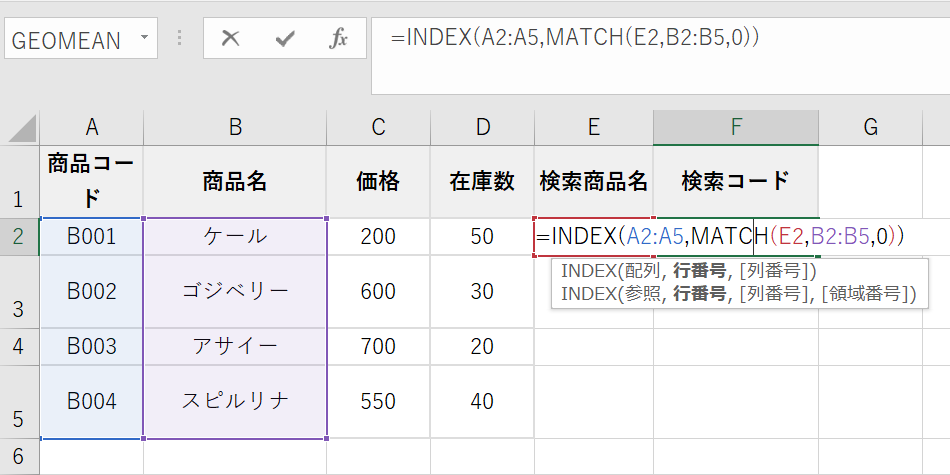Image resolution: width=950 pixels, height=475 pixels.
Task: Click the price cell showing 700
Action: (378, 346)
